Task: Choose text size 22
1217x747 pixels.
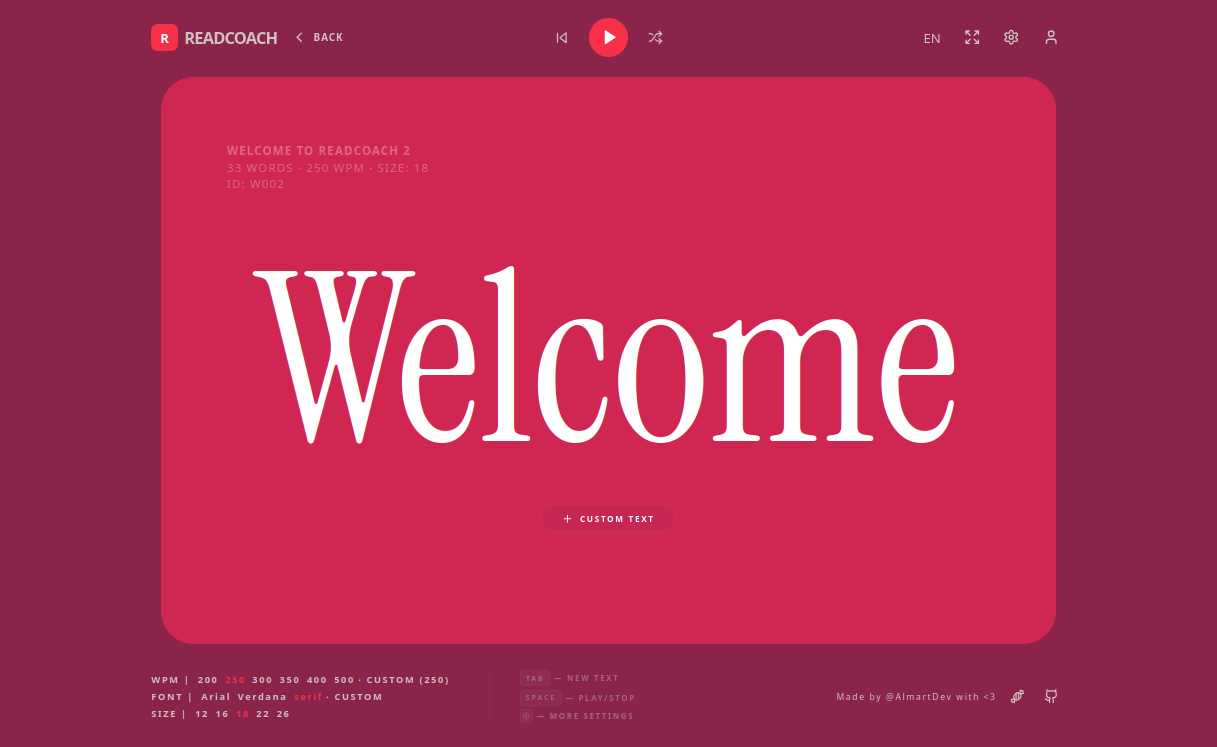Action: point(263,714)
